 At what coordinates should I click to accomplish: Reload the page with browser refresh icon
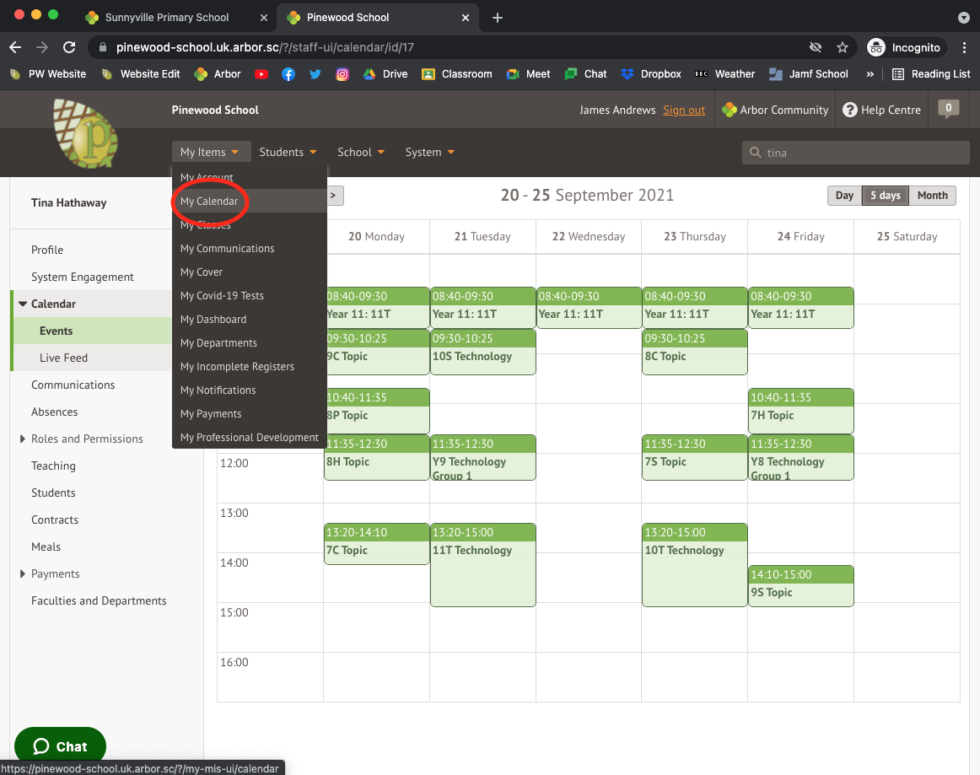tap(69, 47)
